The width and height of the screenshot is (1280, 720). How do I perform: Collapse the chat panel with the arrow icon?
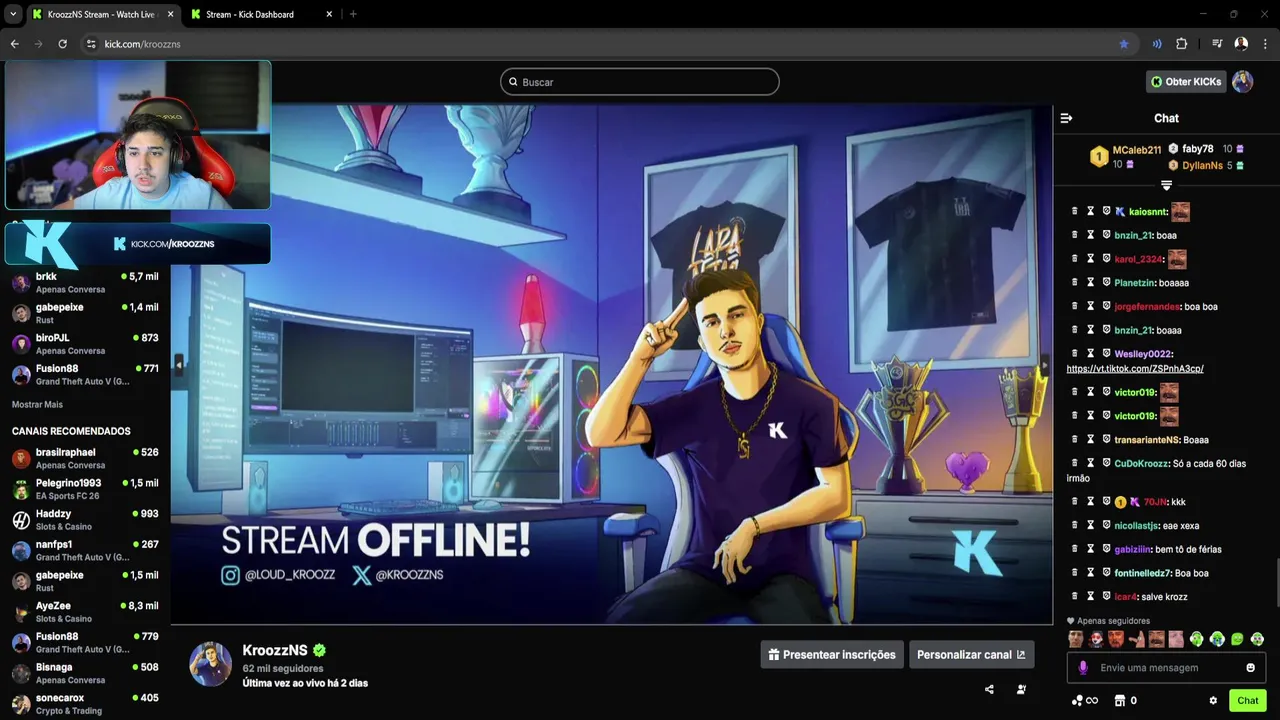pyautogui.click(x=1066, y=118)
